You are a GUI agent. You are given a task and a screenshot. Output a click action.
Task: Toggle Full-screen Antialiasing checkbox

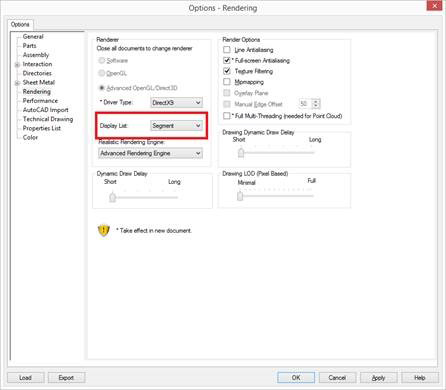pos(227,60)
